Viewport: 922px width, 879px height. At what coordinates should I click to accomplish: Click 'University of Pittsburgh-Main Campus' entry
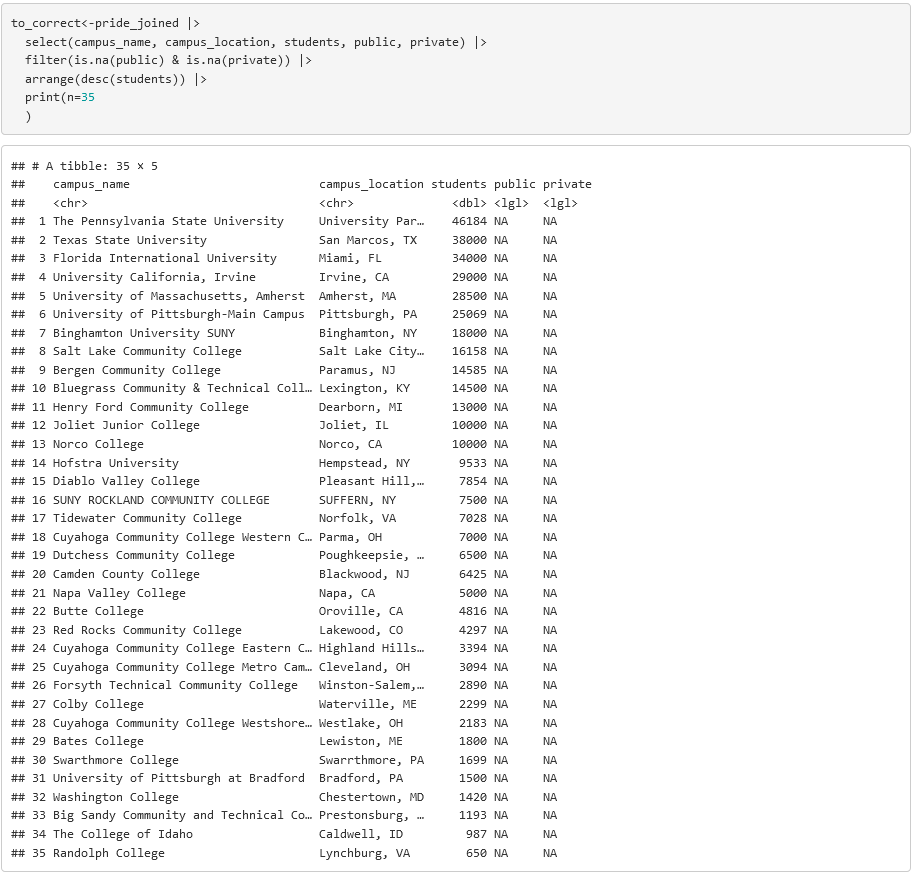tap(179, 315)
